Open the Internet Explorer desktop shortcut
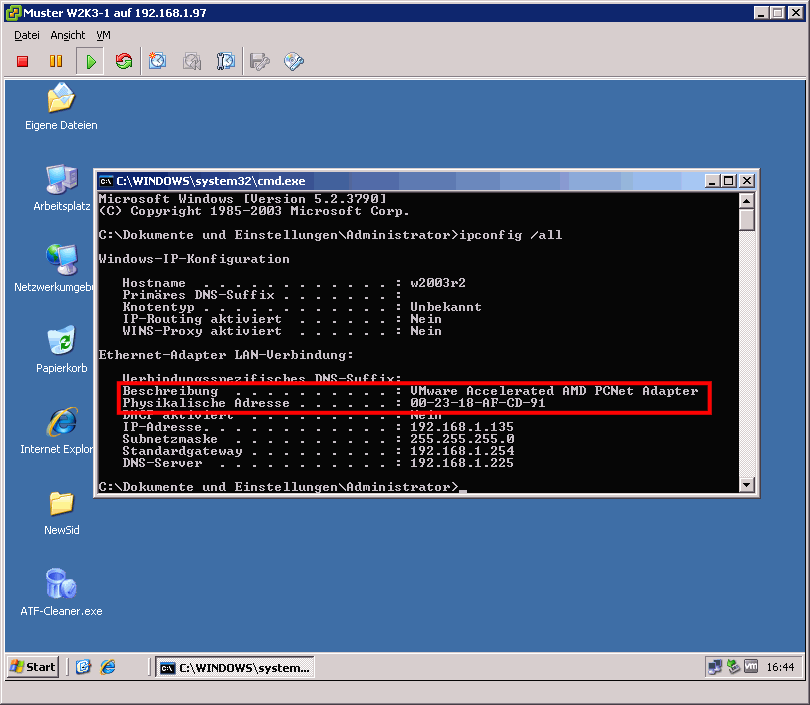Viewport: 810px width, 705px height. tap(61, 423)
